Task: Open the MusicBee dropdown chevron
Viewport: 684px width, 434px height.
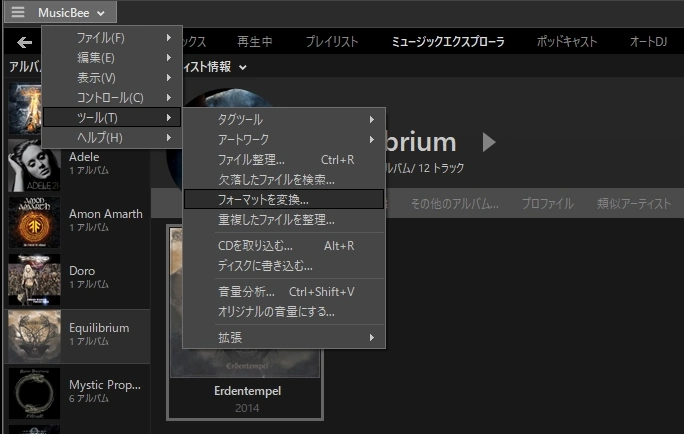Action: 101,14
